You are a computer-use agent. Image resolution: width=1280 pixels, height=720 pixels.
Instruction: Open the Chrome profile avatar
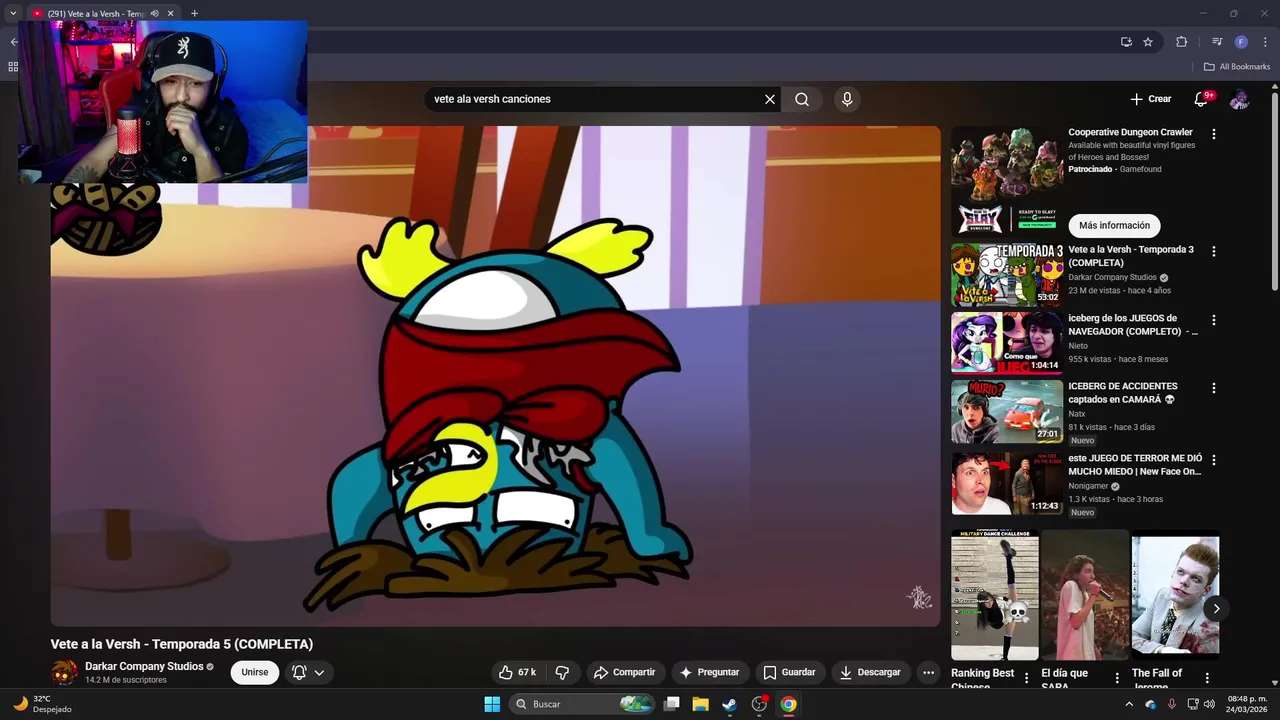tap(1241, 42)
